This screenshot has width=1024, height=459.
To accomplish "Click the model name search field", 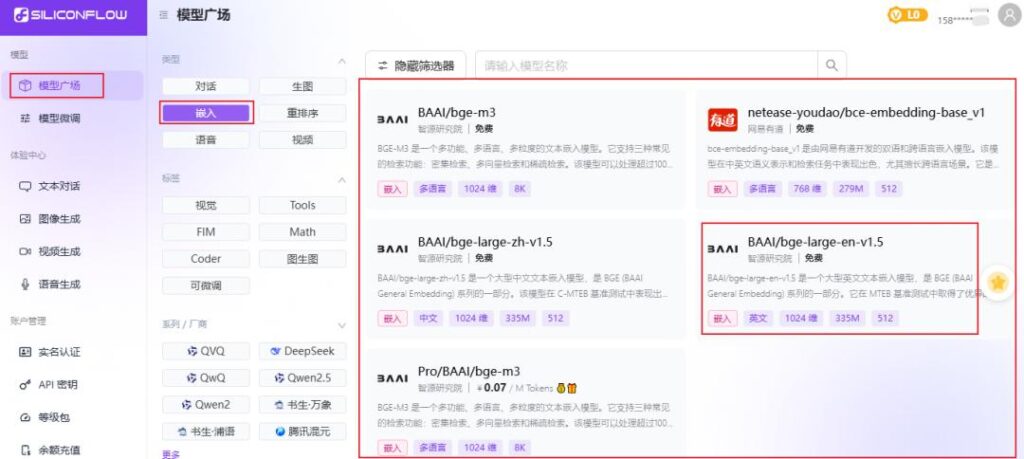I will click(646, 66).
